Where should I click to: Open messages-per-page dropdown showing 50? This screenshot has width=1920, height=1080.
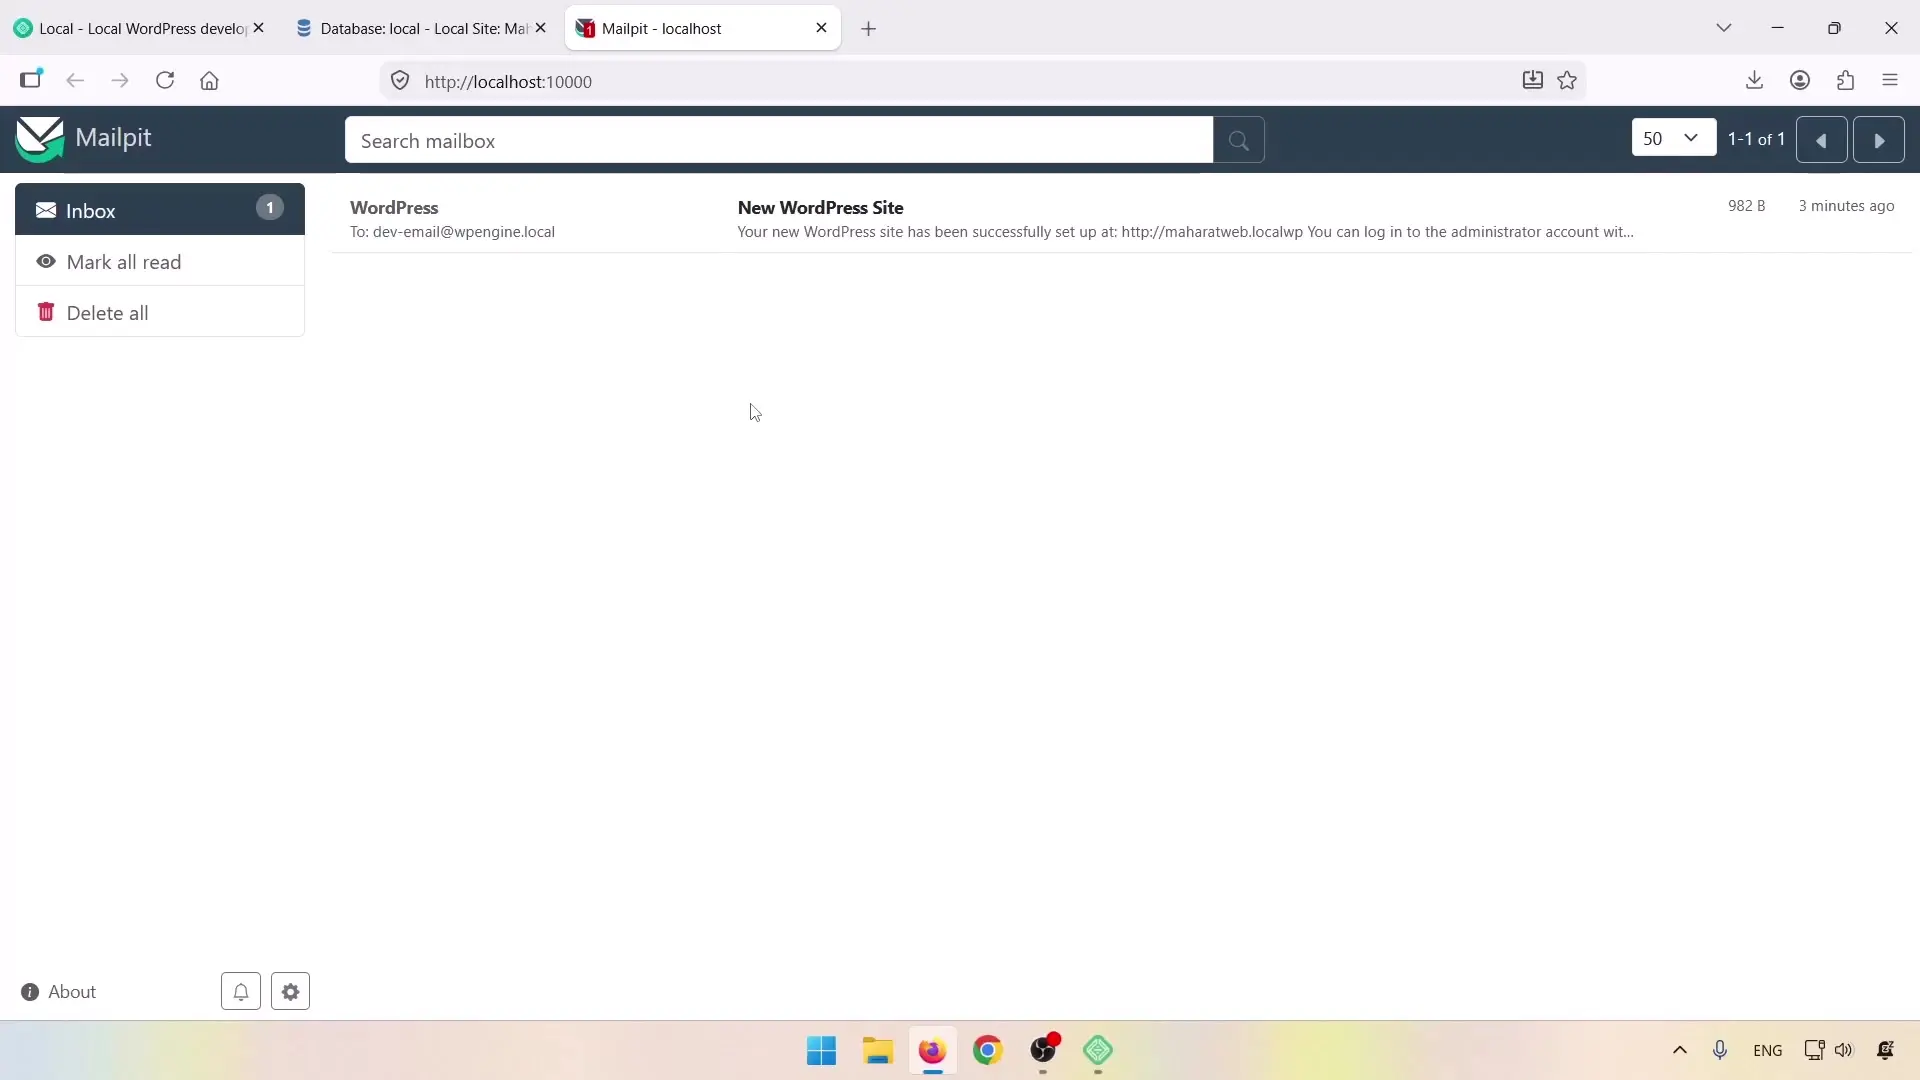(1673, 139)
